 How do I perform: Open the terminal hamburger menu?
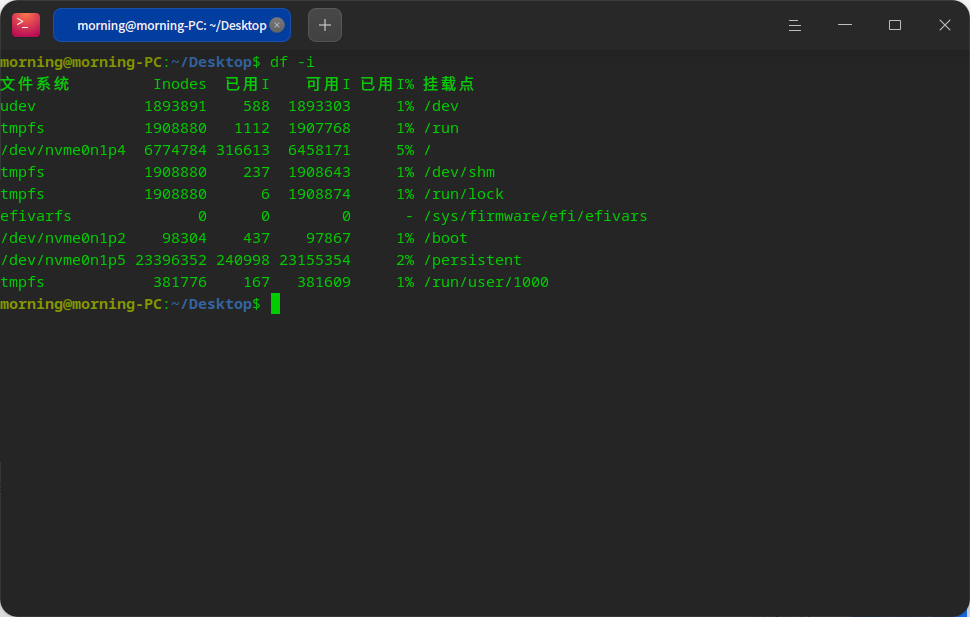point(795,25)
